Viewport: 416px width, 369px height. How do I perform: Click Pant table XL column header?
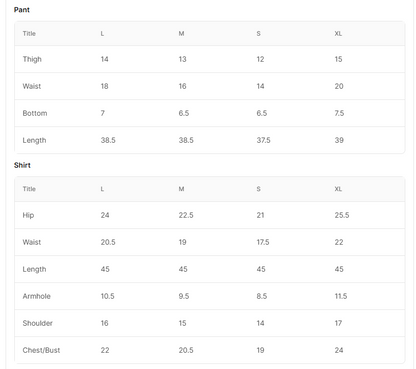338,34
